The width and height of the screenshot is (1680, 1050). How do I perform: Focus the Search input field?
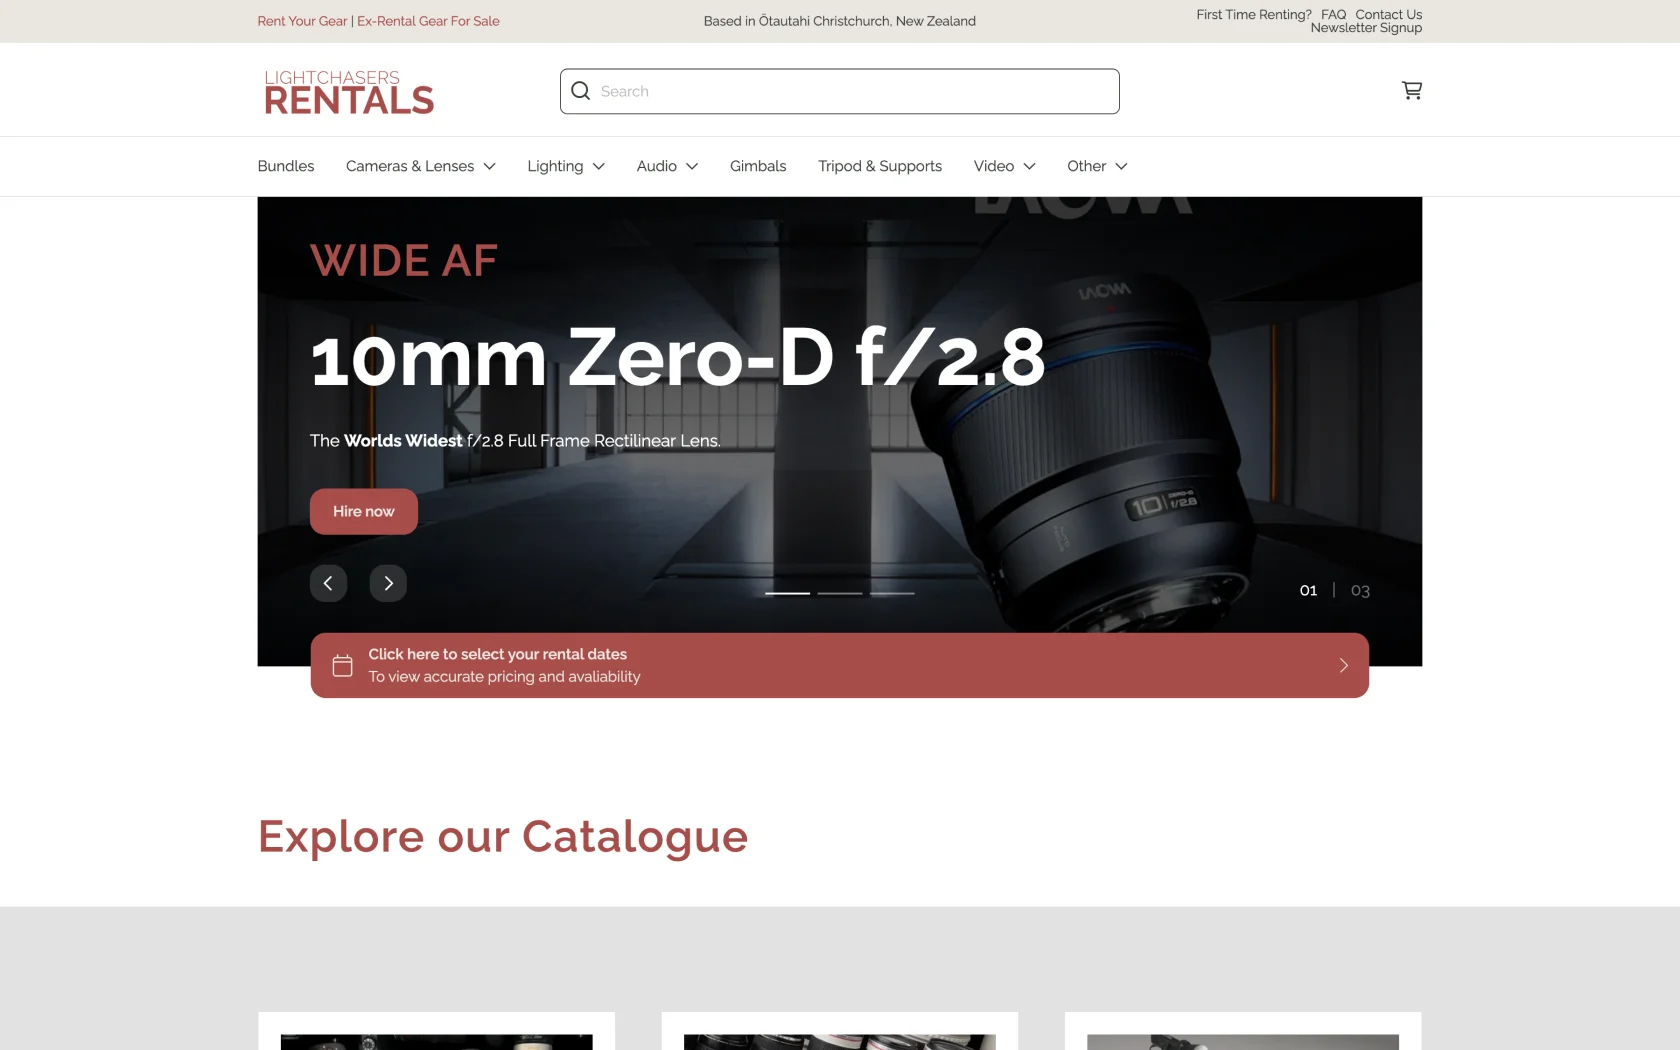[x=840, y=91]
